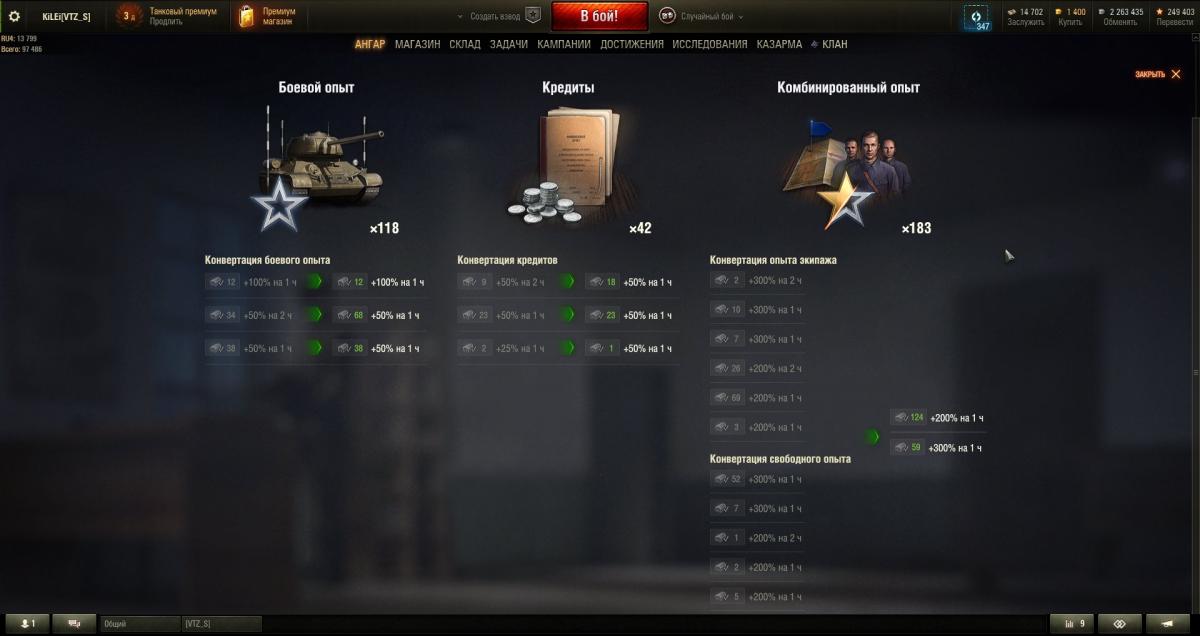The width and height of the screenshot is (1200, 636).
Task: Click the green arrow for combined experience conversion
Action: 872,437
